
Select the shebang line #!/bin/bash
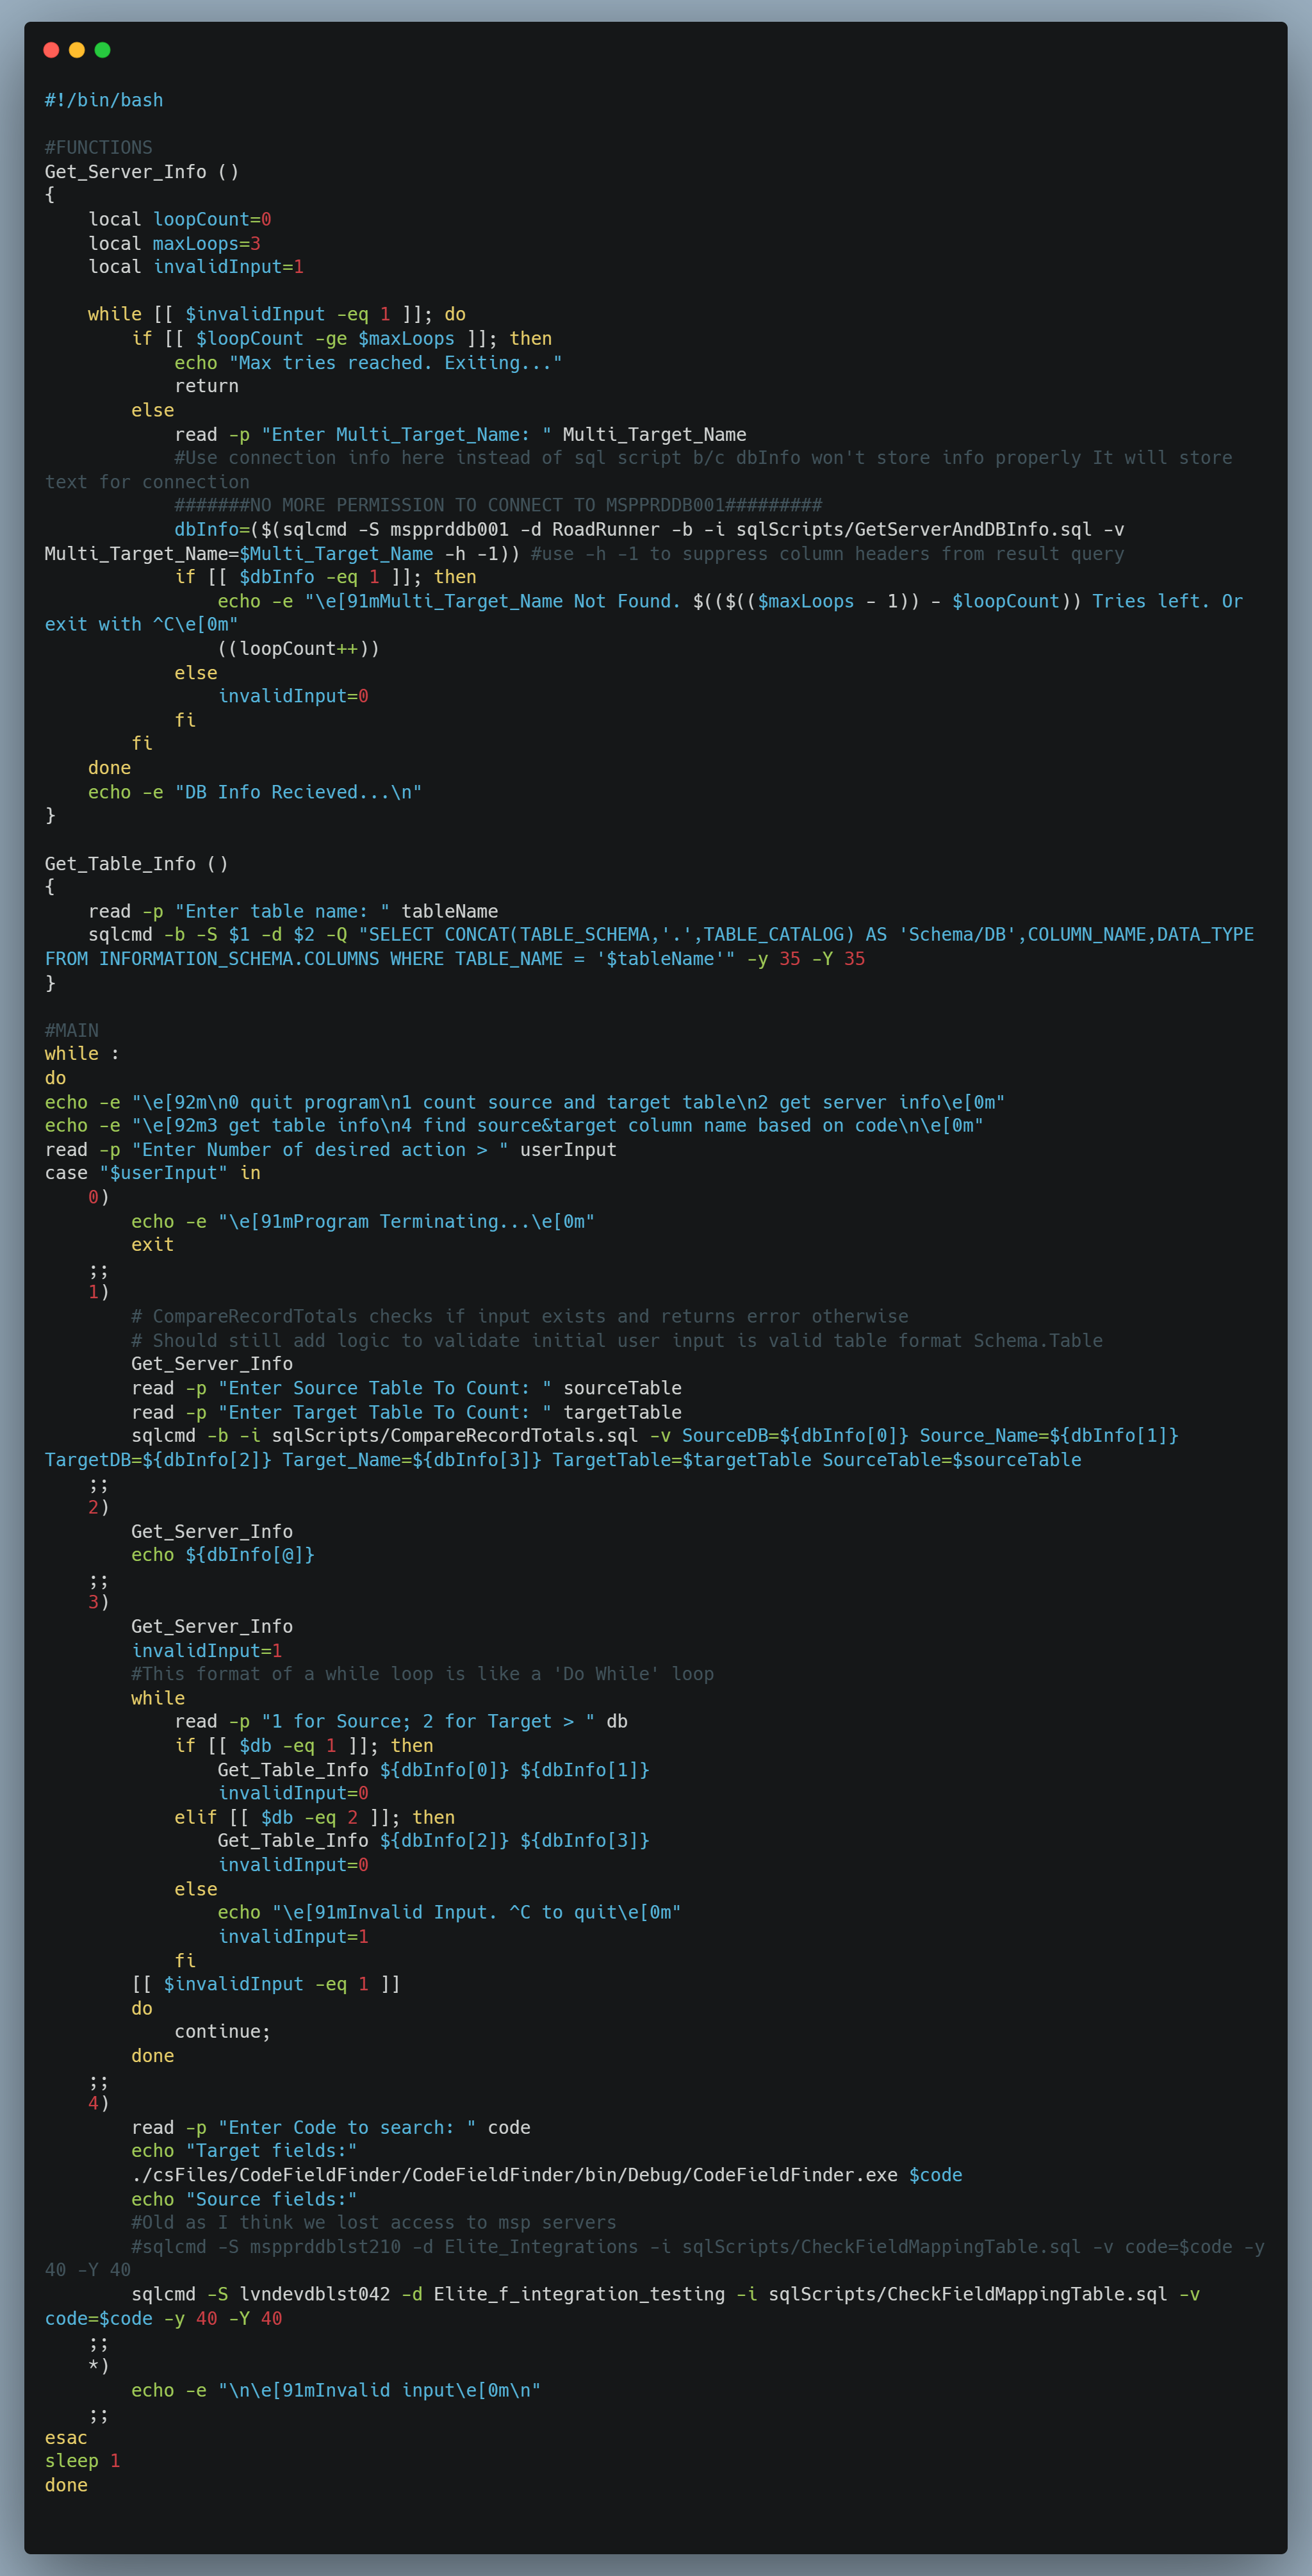103,99
